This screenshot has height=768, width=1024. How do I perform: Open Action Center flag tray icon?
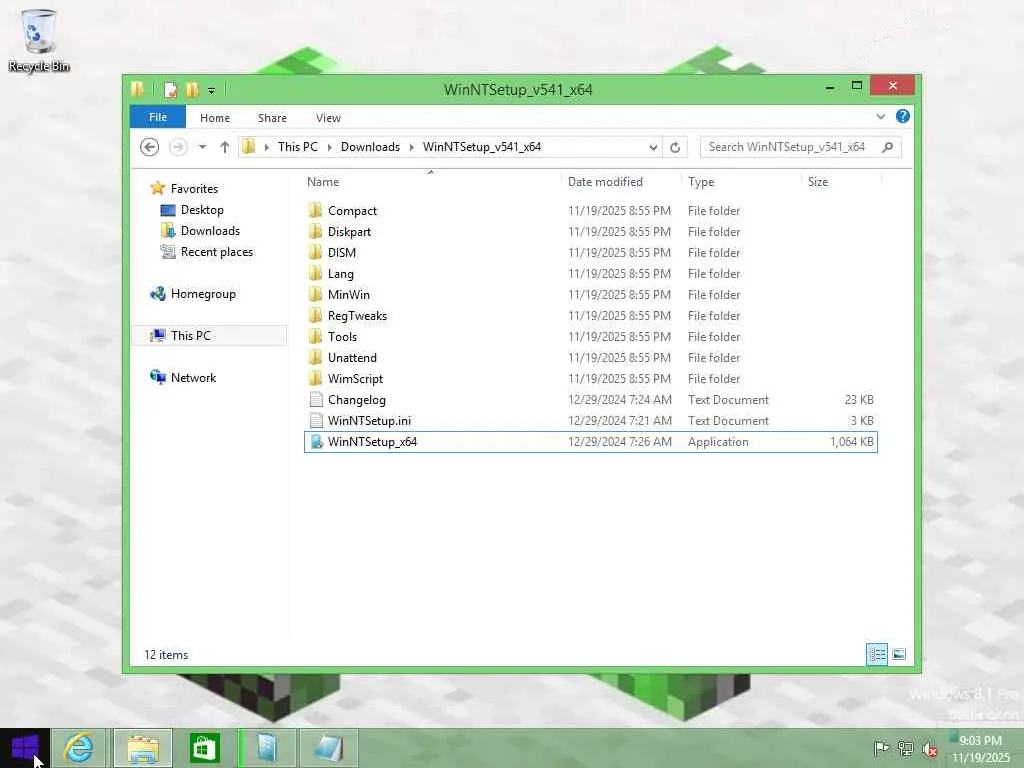(880, 748)
